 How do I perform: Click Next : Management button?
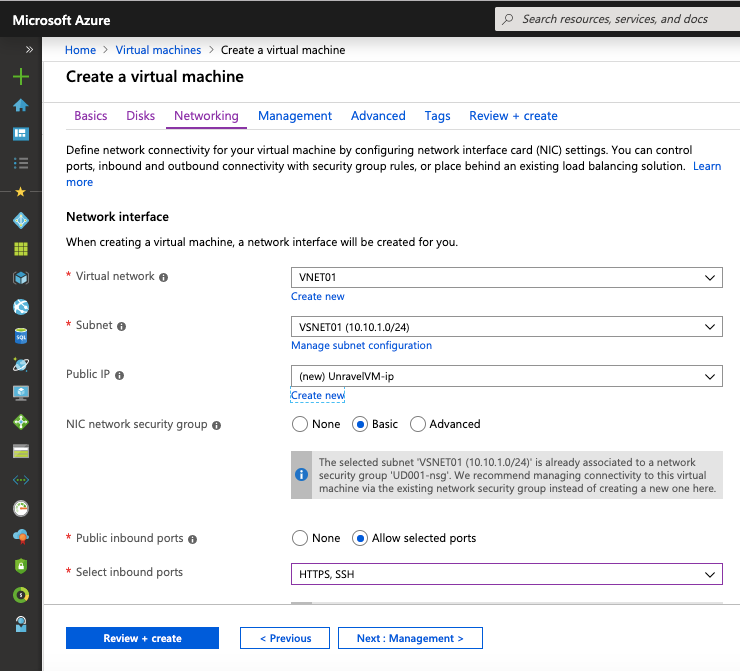tap(410, 638)
